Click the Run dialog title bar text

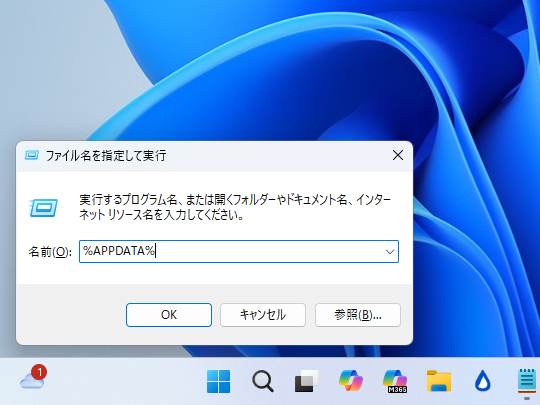click(106, 156)
